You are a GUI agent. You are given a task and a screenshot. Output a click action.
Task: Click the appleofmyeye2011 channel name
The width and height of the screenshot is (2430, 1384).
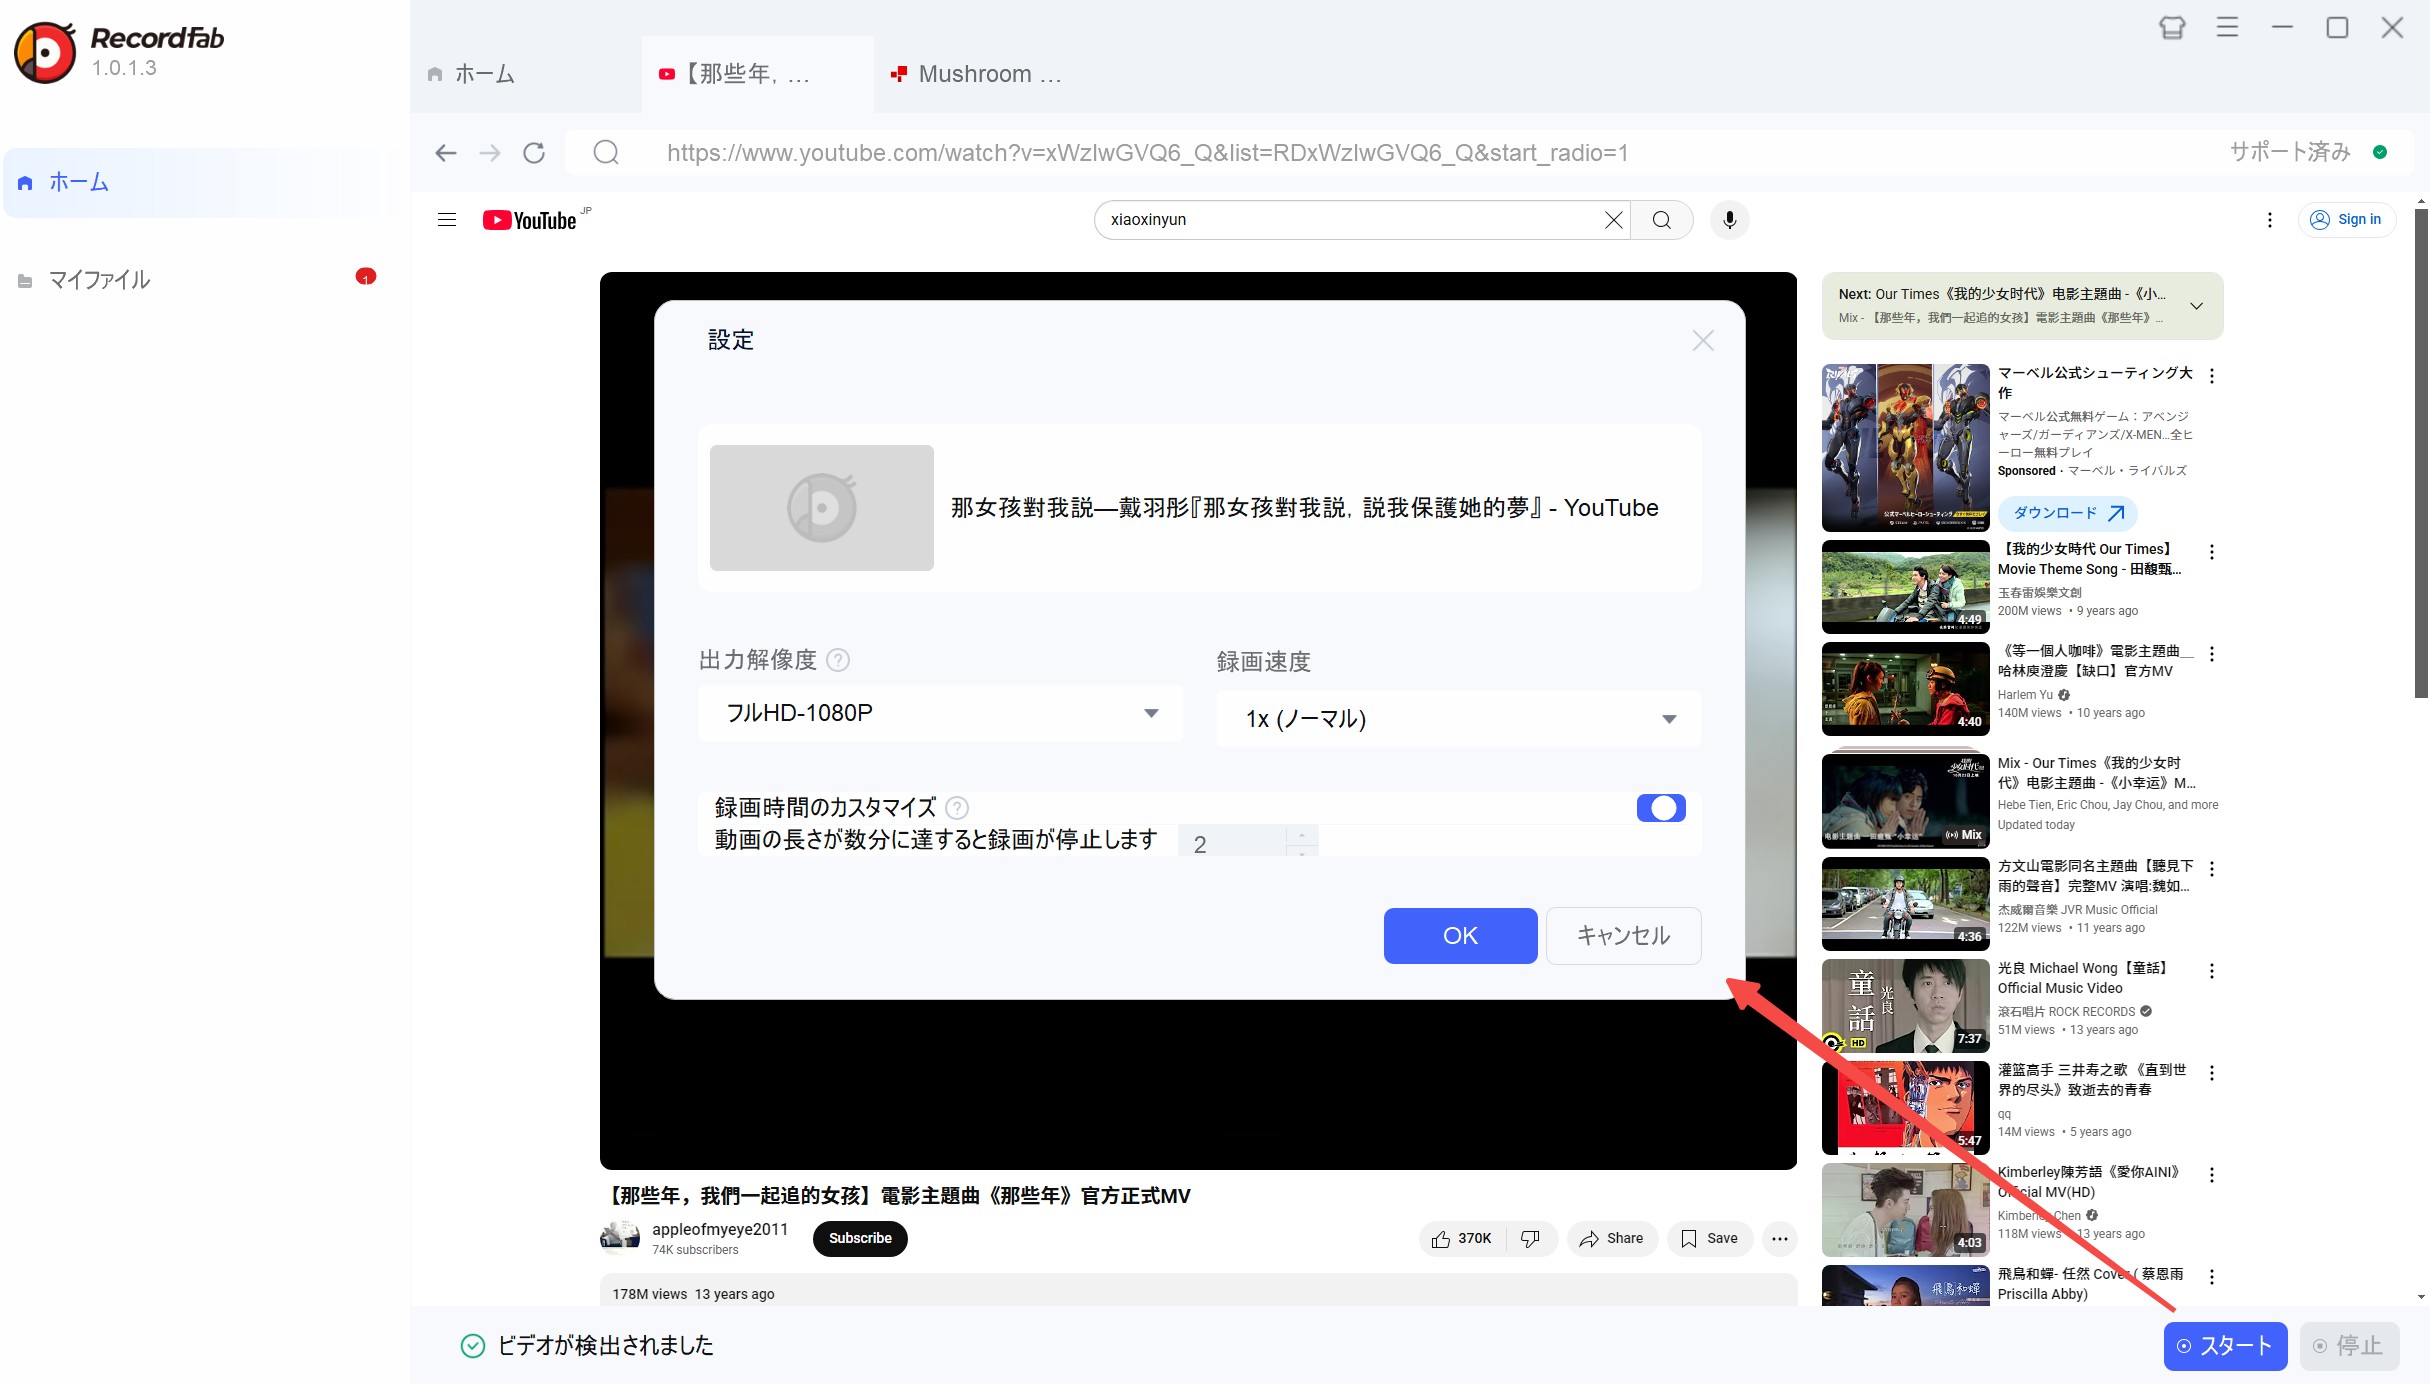coord(720,1229)
